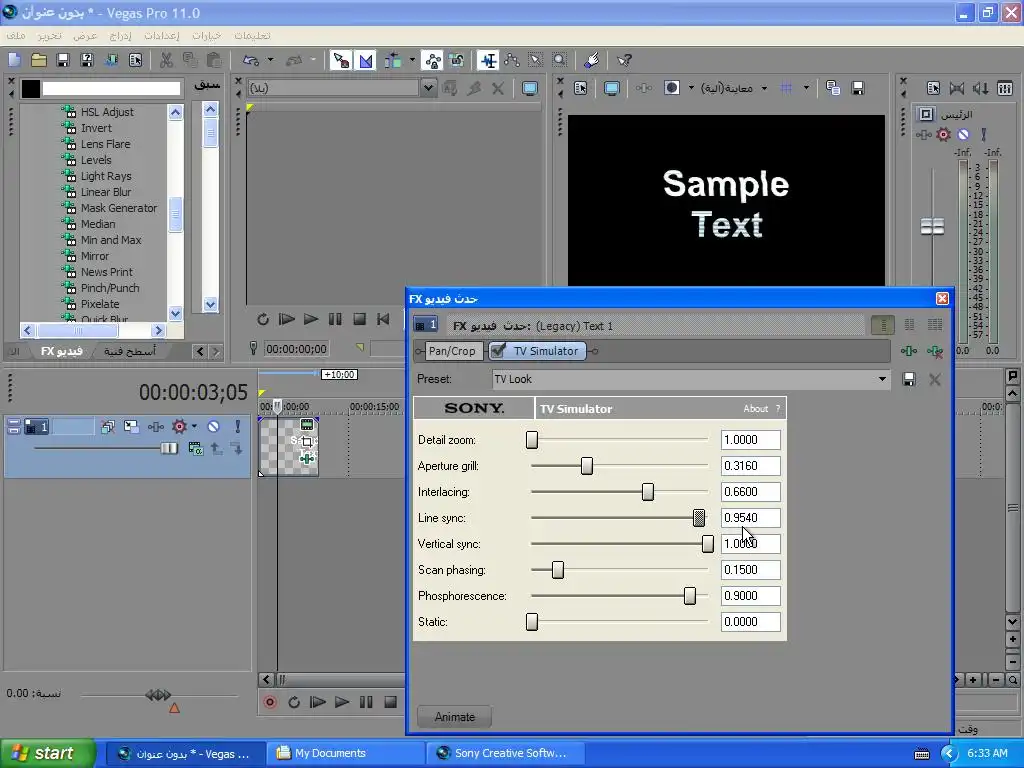Open the تحرير menu
The image size is (1024, 768).
coord(49,36)
